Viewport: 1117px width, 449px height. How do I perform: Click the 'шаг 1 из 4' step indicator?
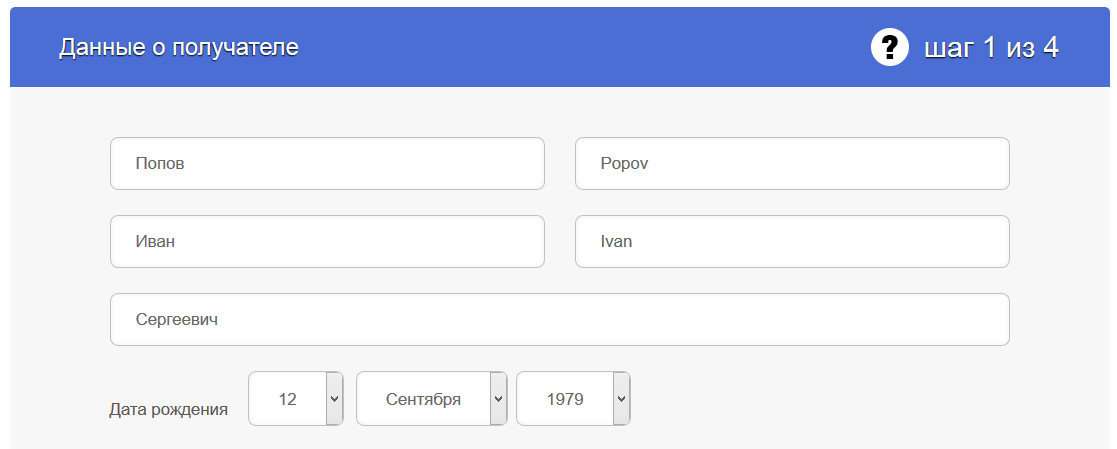tap(991, 48)
